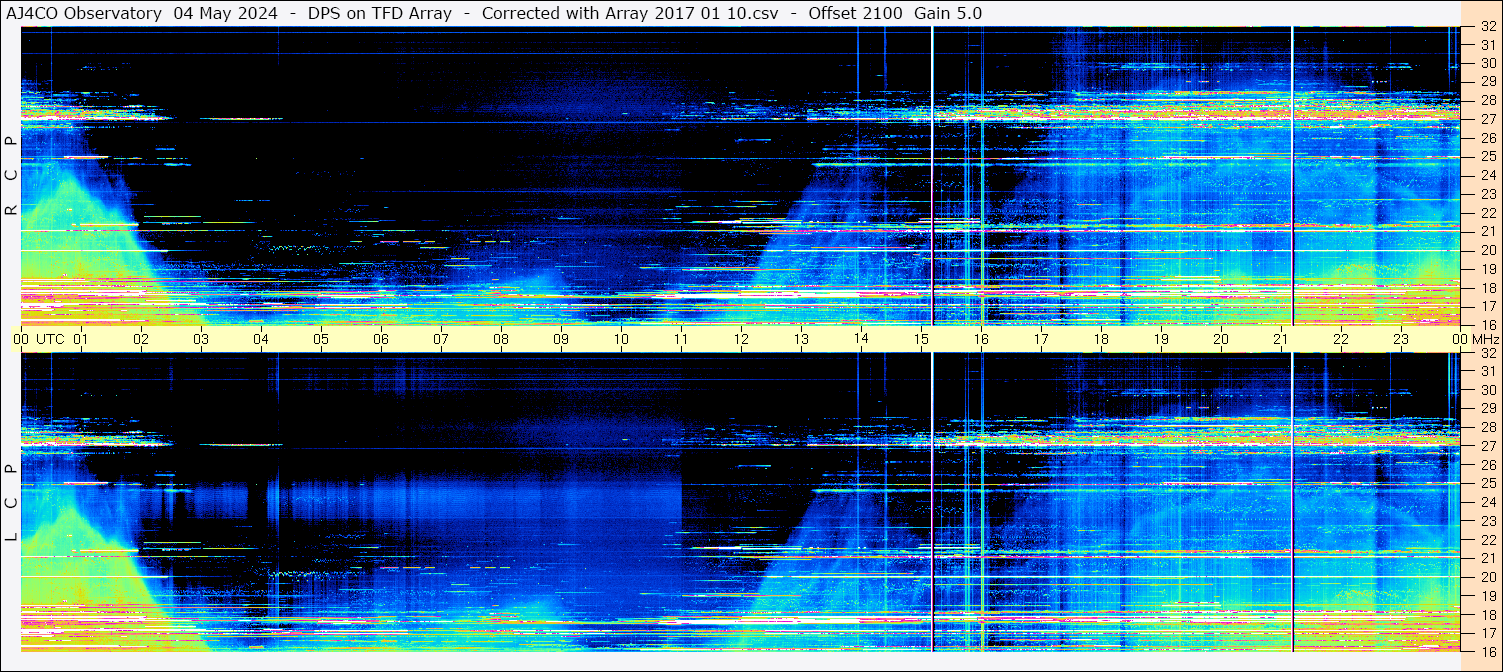The width and height of the screenshot is (1503, 672).
Task: Click the 21 hour mark on UTC axis
Action: [1281, 339]
